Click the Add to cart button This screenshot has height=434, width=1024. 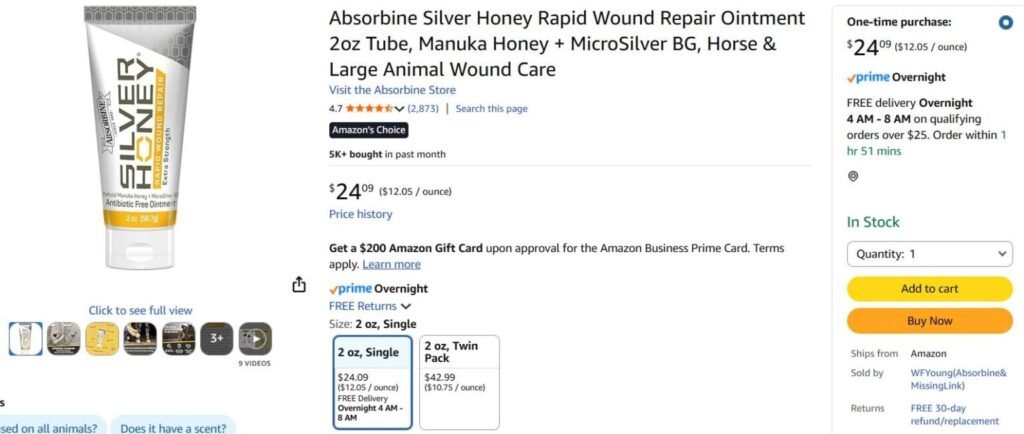(x=929, y=289)
